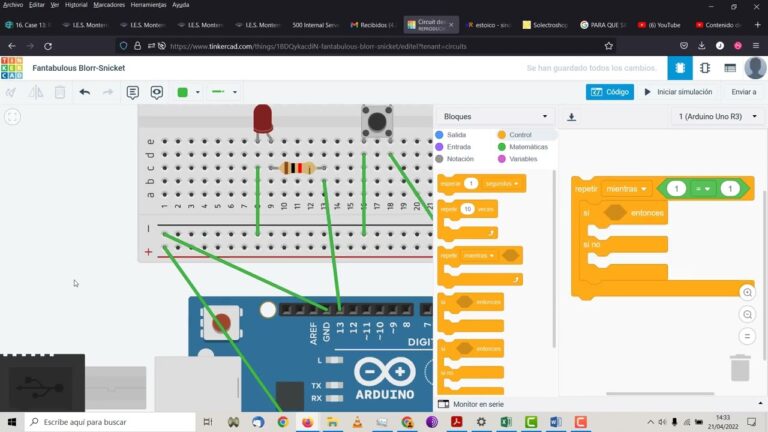Click the rotate tool icon
The image size is (768, 432).
point(11,92)
